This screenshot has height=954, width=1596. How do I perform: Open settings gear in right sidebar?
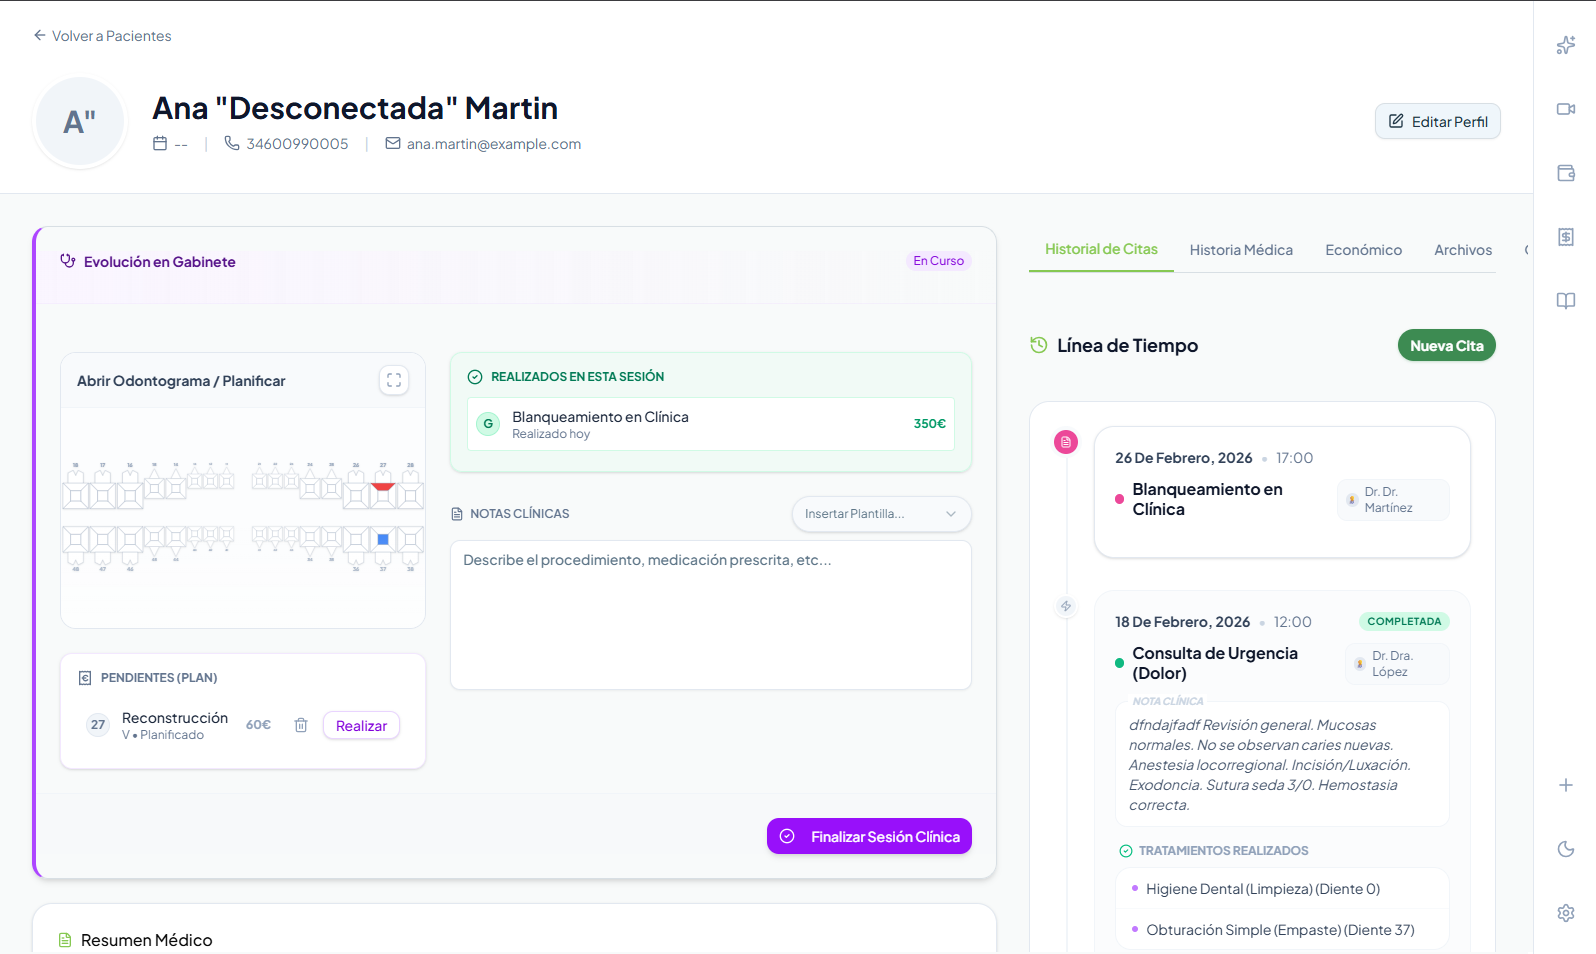click(1566, 913)
